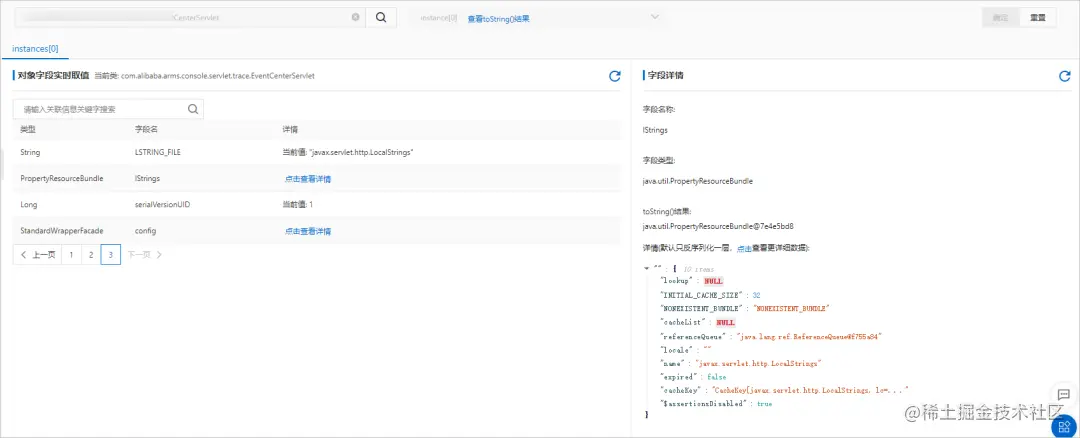Open the chat feedback icon at bottom right
This screenshot has height=438, width=1080.
tap(1063, 395)
